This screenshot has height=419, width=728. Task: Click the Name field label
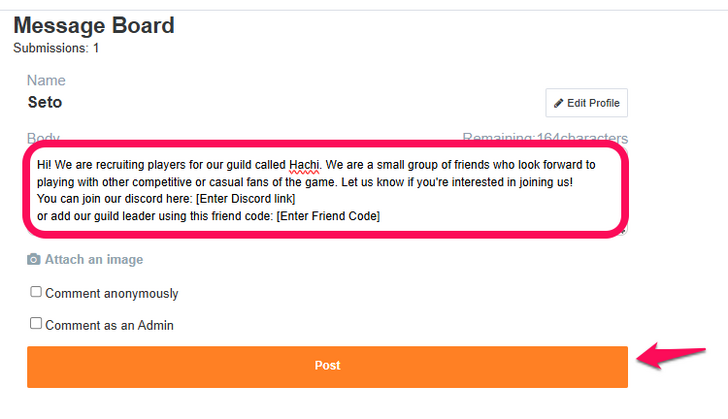(46, 80)
